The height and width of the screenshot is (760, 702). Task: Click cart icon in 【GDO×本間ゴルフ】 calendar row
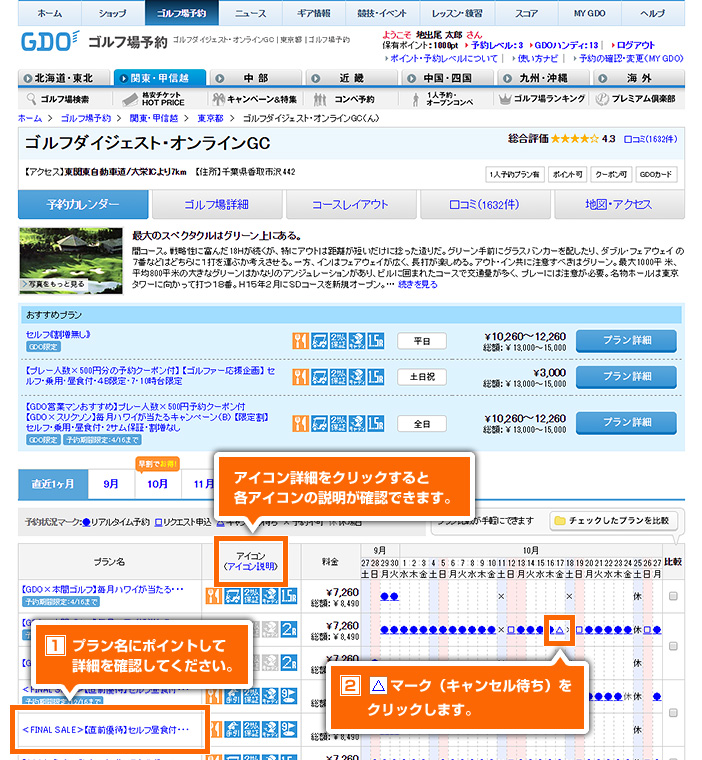232,596
